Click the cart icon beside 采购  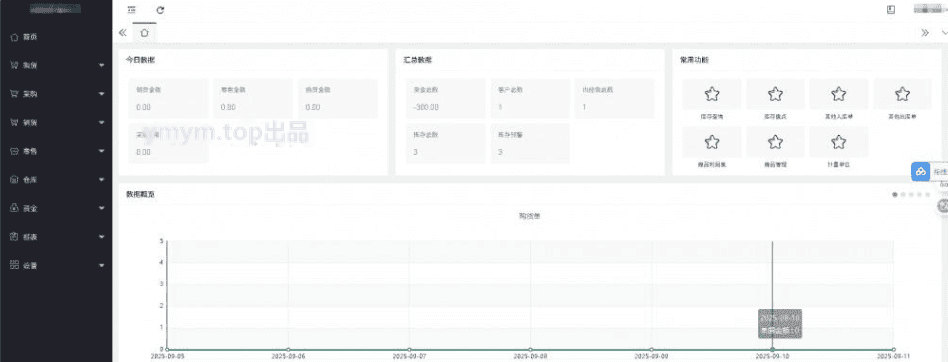[x=15, y=94]
